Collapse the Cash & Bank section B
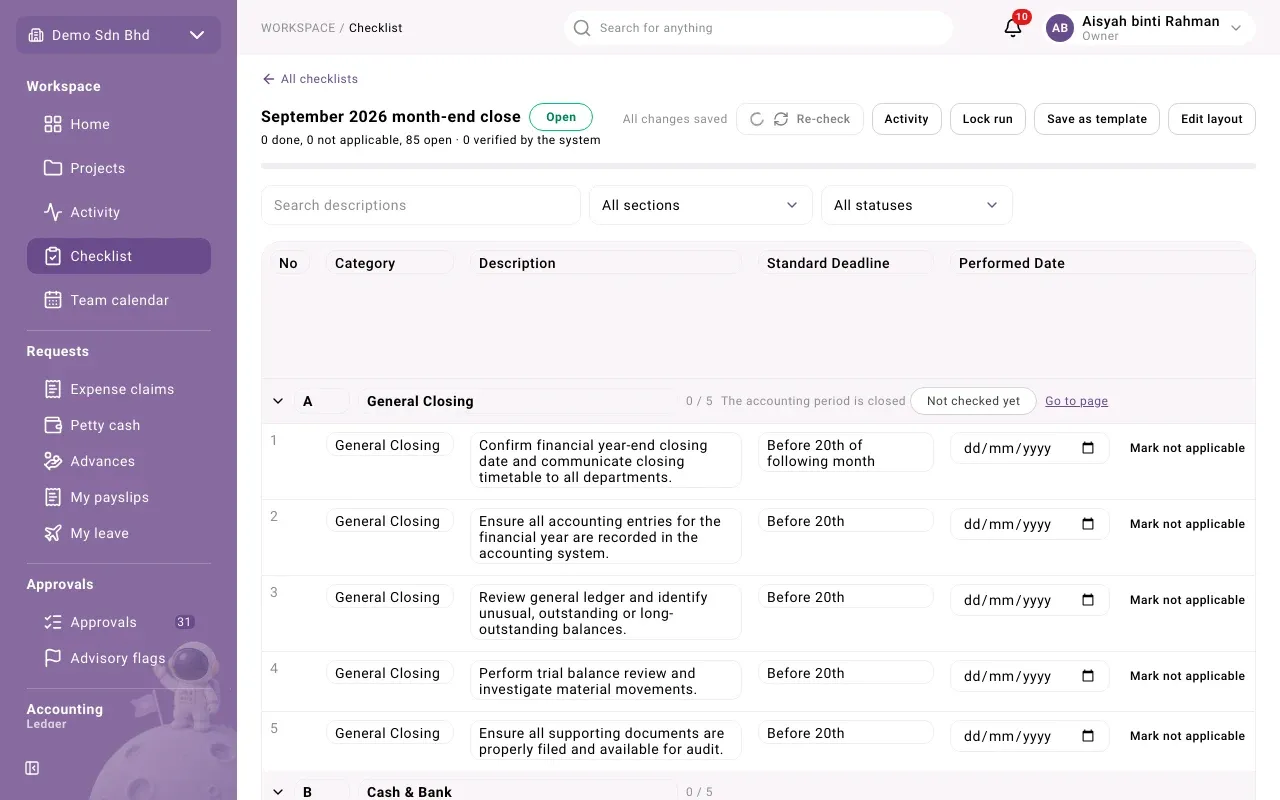 [x=278, y=792]
